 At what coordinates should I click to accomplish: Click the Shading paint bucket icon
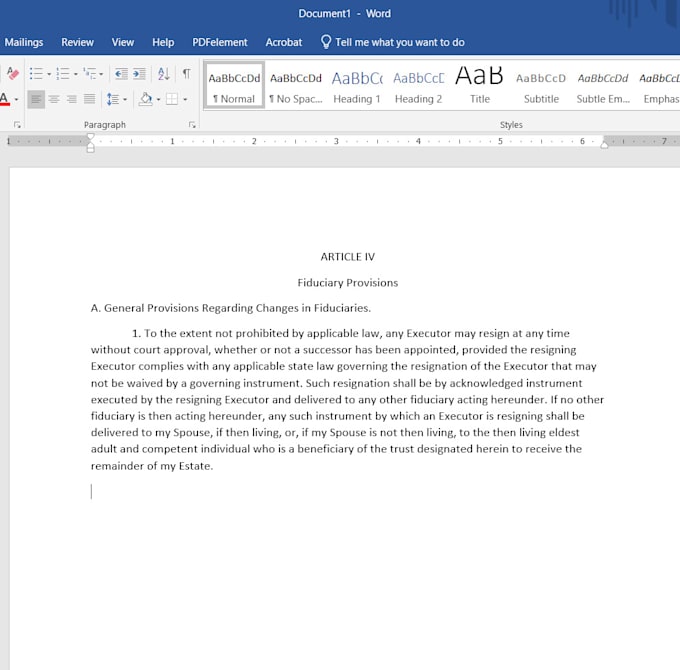coord(146,99)
